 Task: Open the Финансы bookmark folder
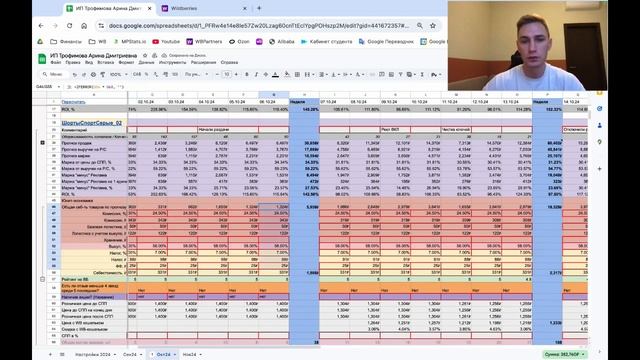66,42
